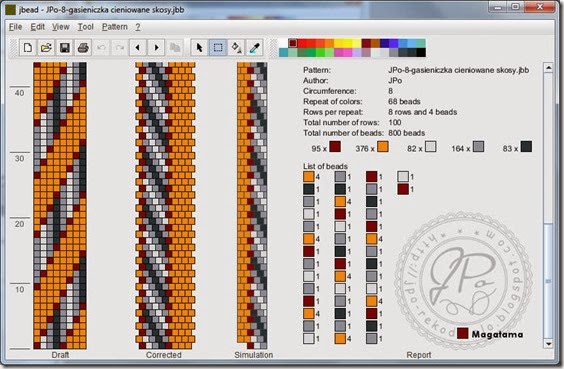564x369 pixels.
Task: Select the dark red palette color
Action: click(x=293, y=43)
